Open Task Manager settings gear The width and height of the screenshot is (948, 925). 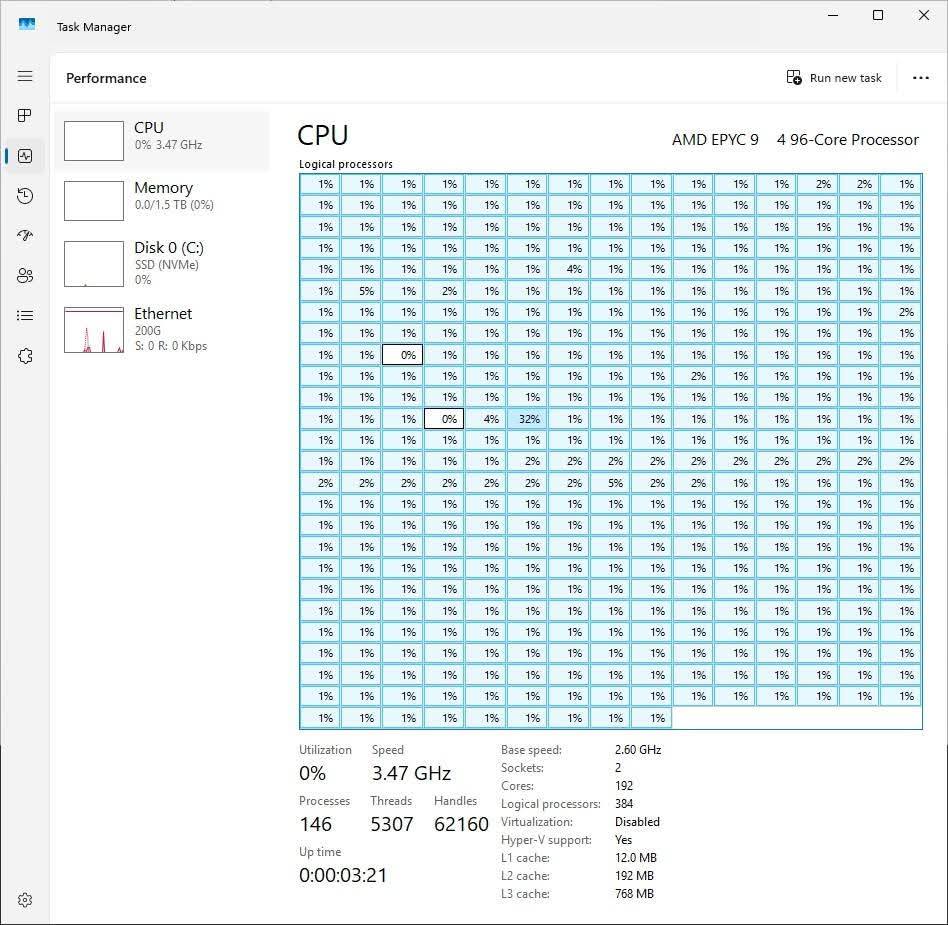(25, 900)
